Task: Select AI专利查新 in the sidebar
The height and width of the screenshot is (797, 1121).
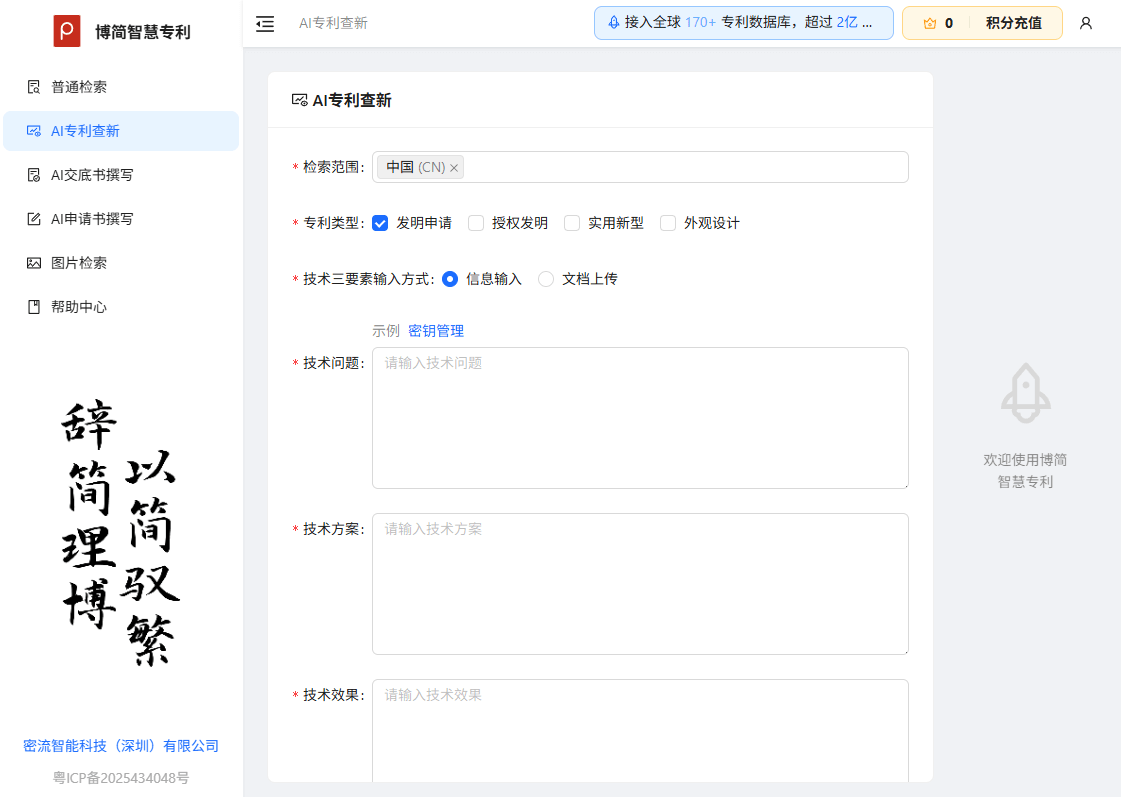Action: point(121,131)
